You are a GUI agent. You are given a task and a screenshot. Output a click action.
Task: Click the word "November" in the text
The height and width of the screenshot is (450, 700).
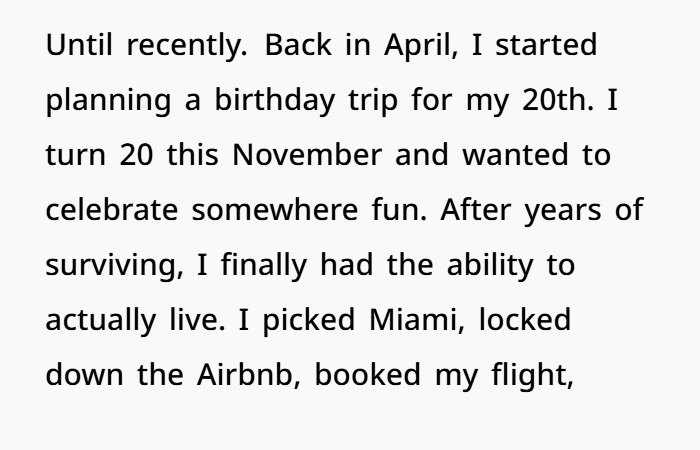307,155
